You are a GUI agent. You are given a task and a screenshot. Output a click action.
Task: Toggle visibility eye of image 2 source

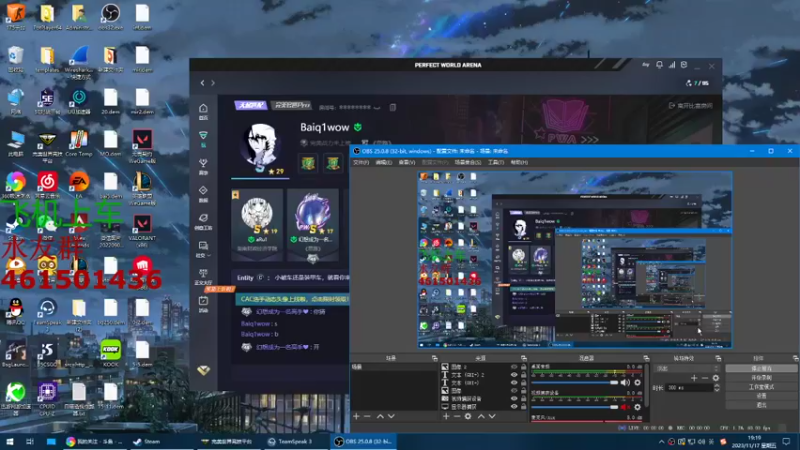[x=514, y=367]
